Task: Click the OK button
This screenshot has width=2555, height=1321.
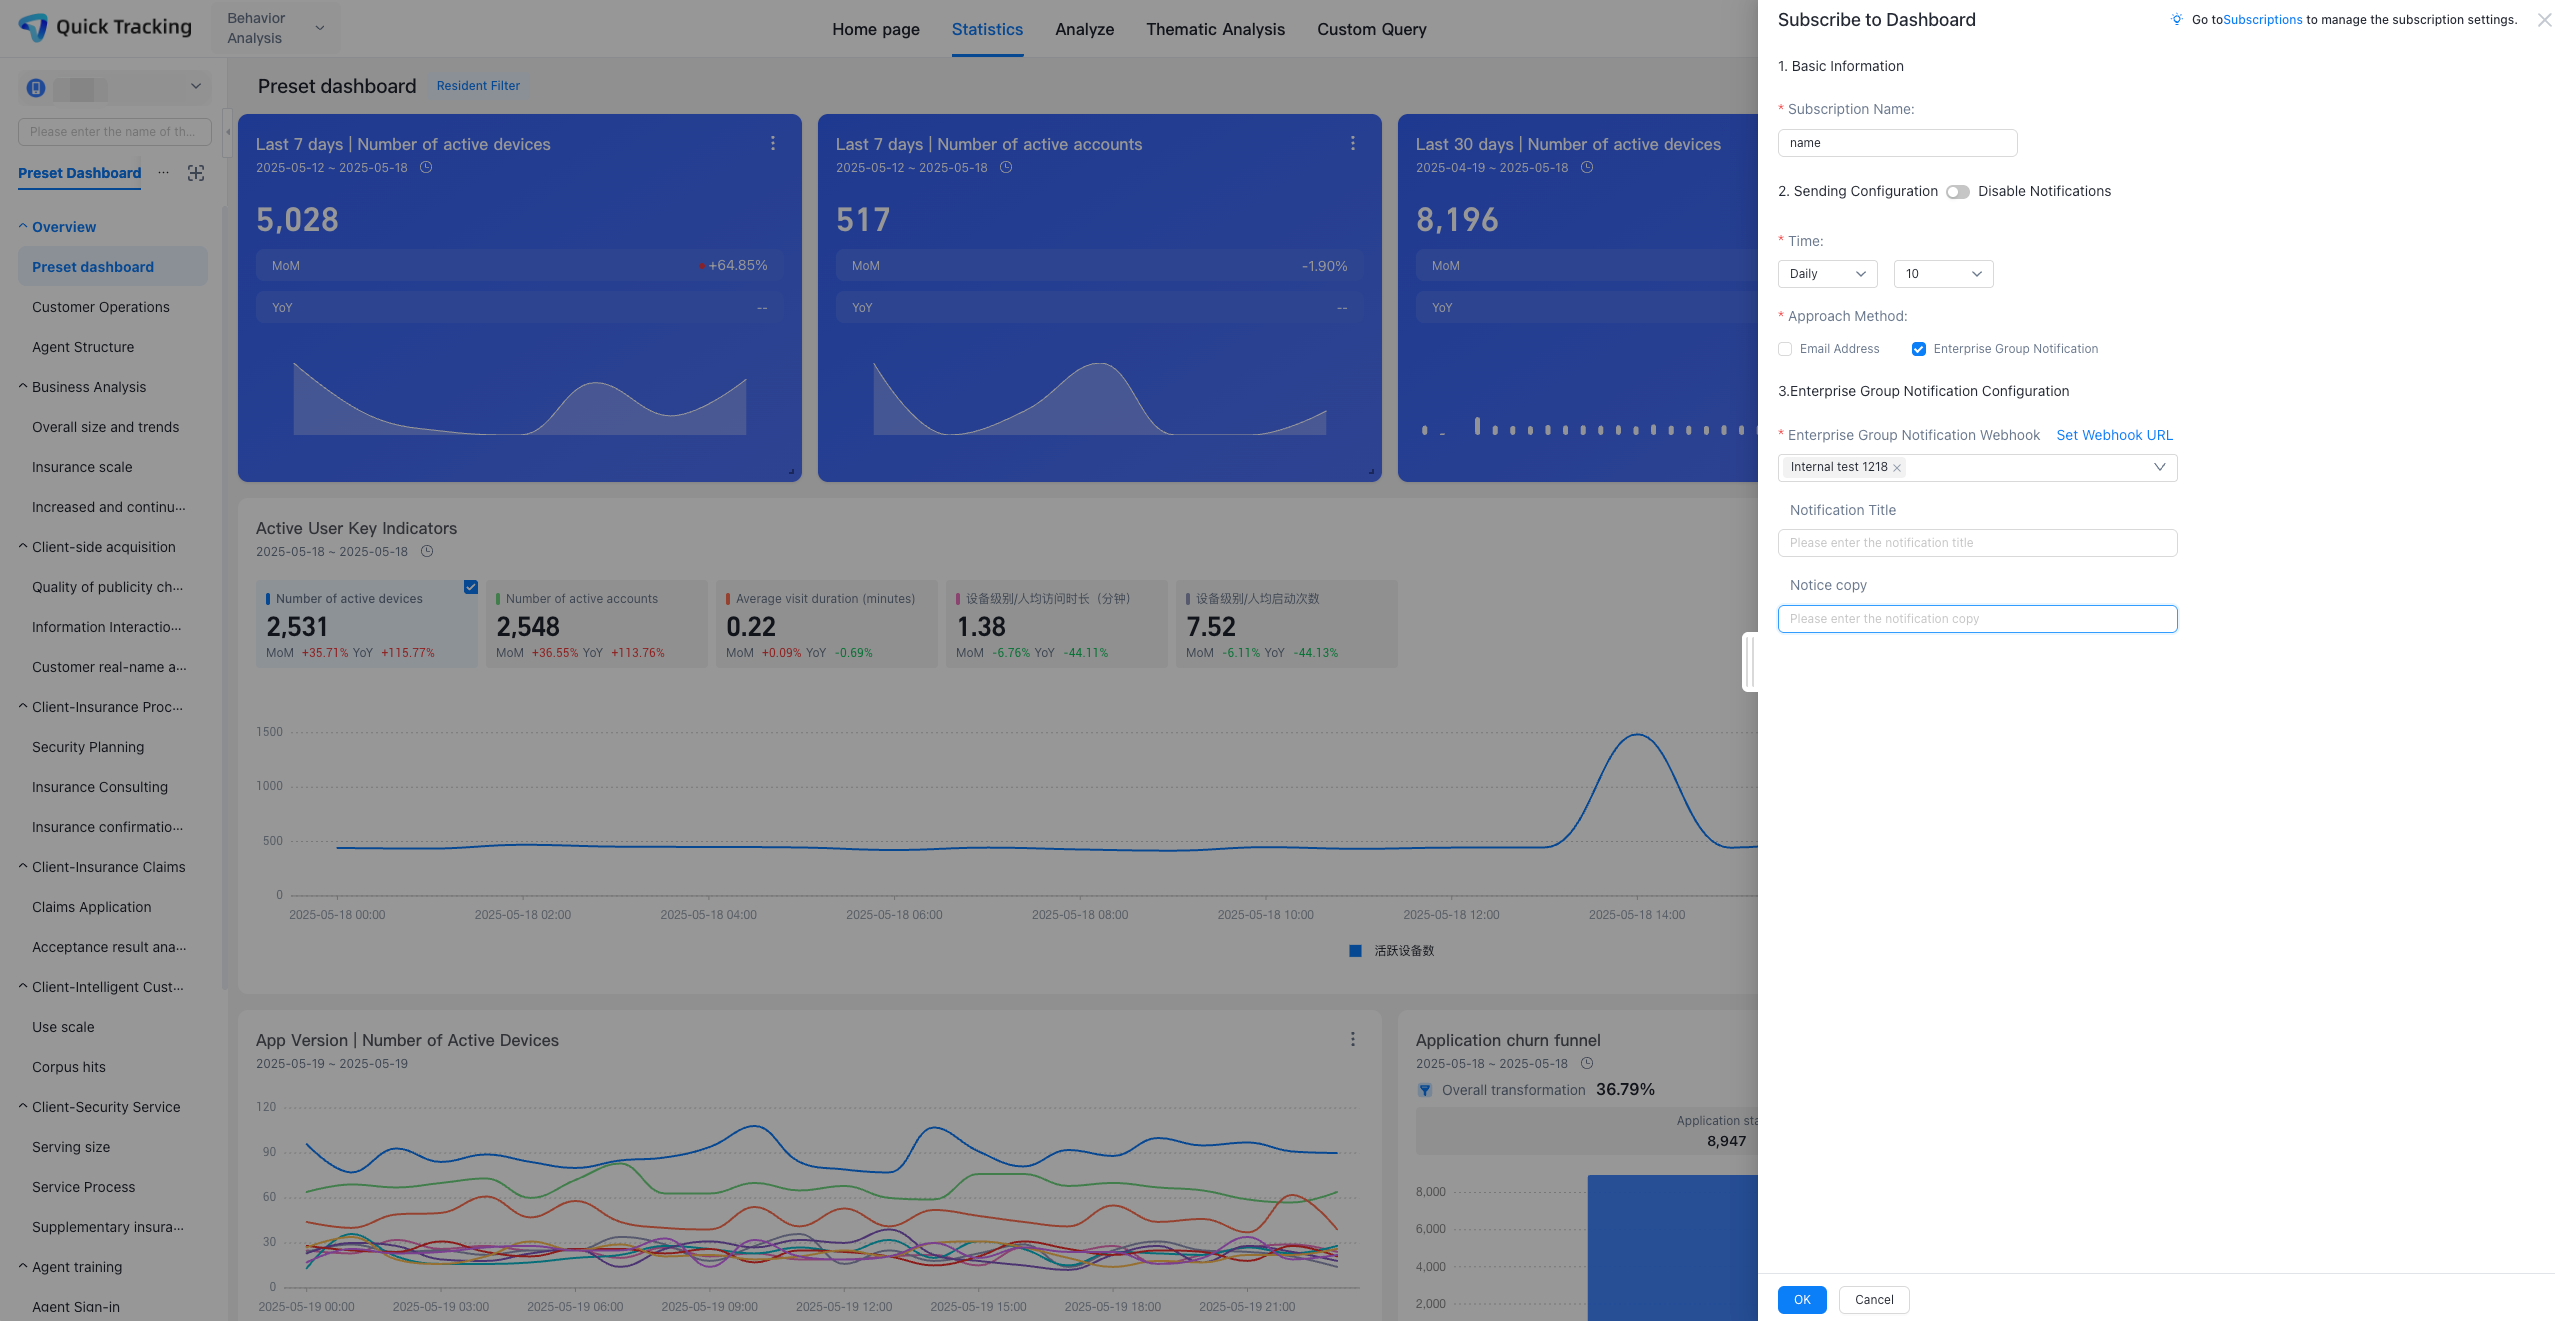Action: (x=1801, y=1299)
